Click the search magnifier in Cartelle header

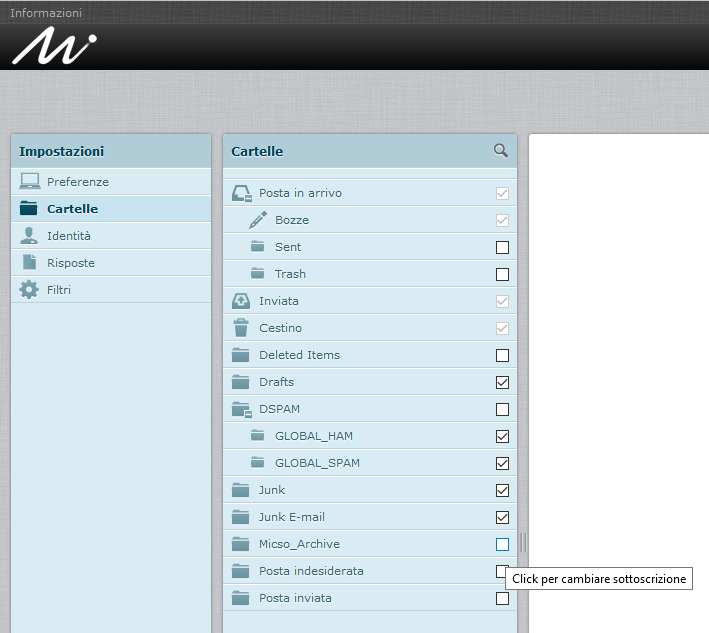point(501,151)
